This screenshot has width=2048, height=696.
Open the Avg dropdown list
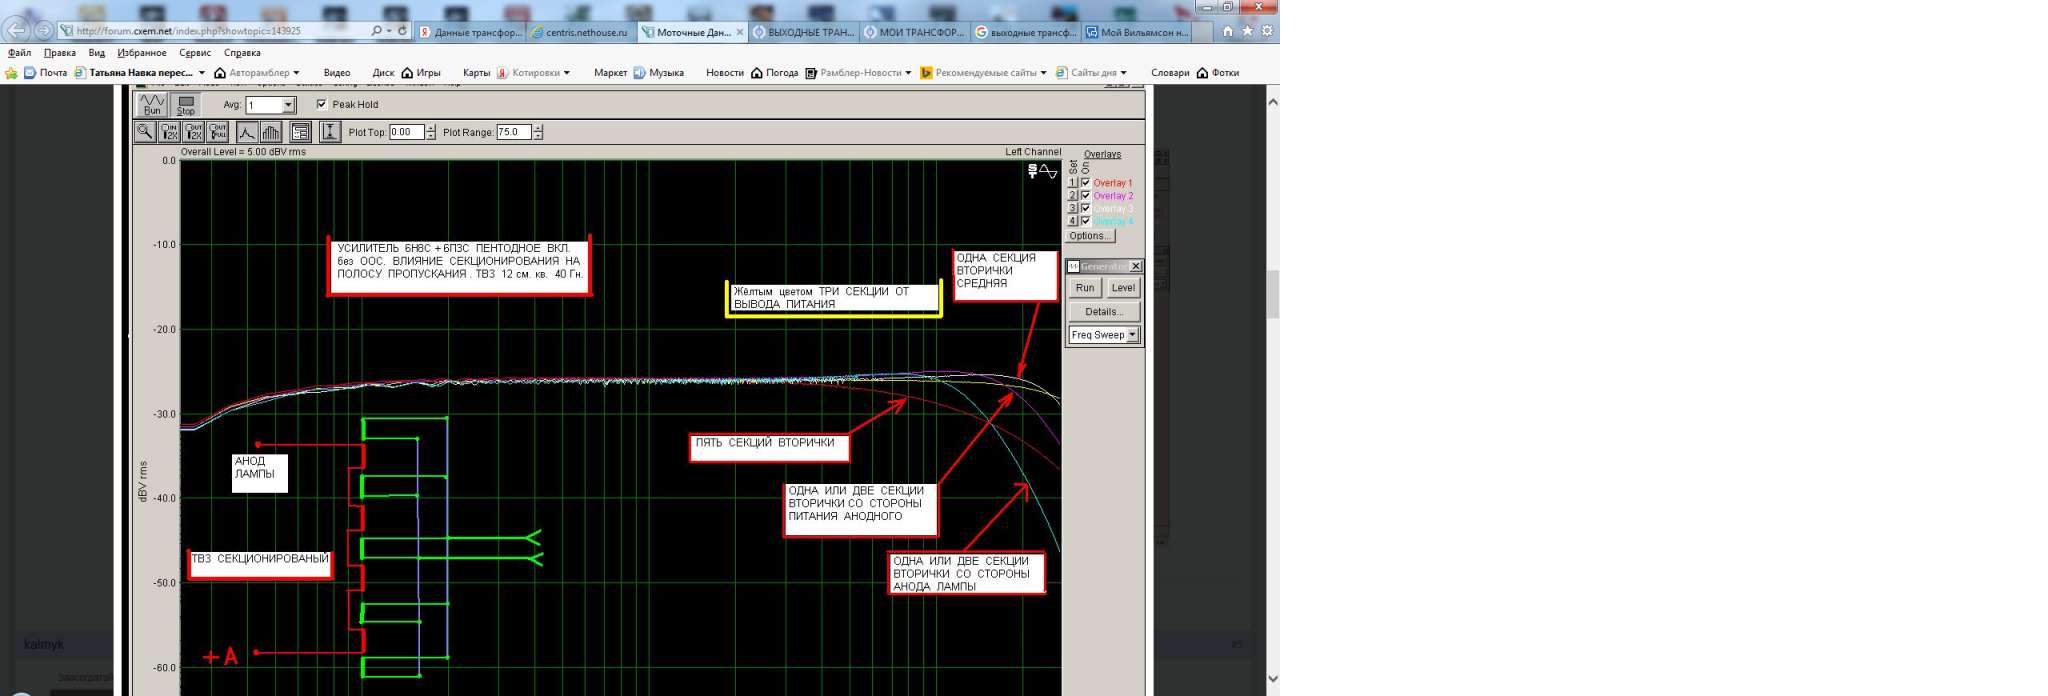tap(288, 105)
